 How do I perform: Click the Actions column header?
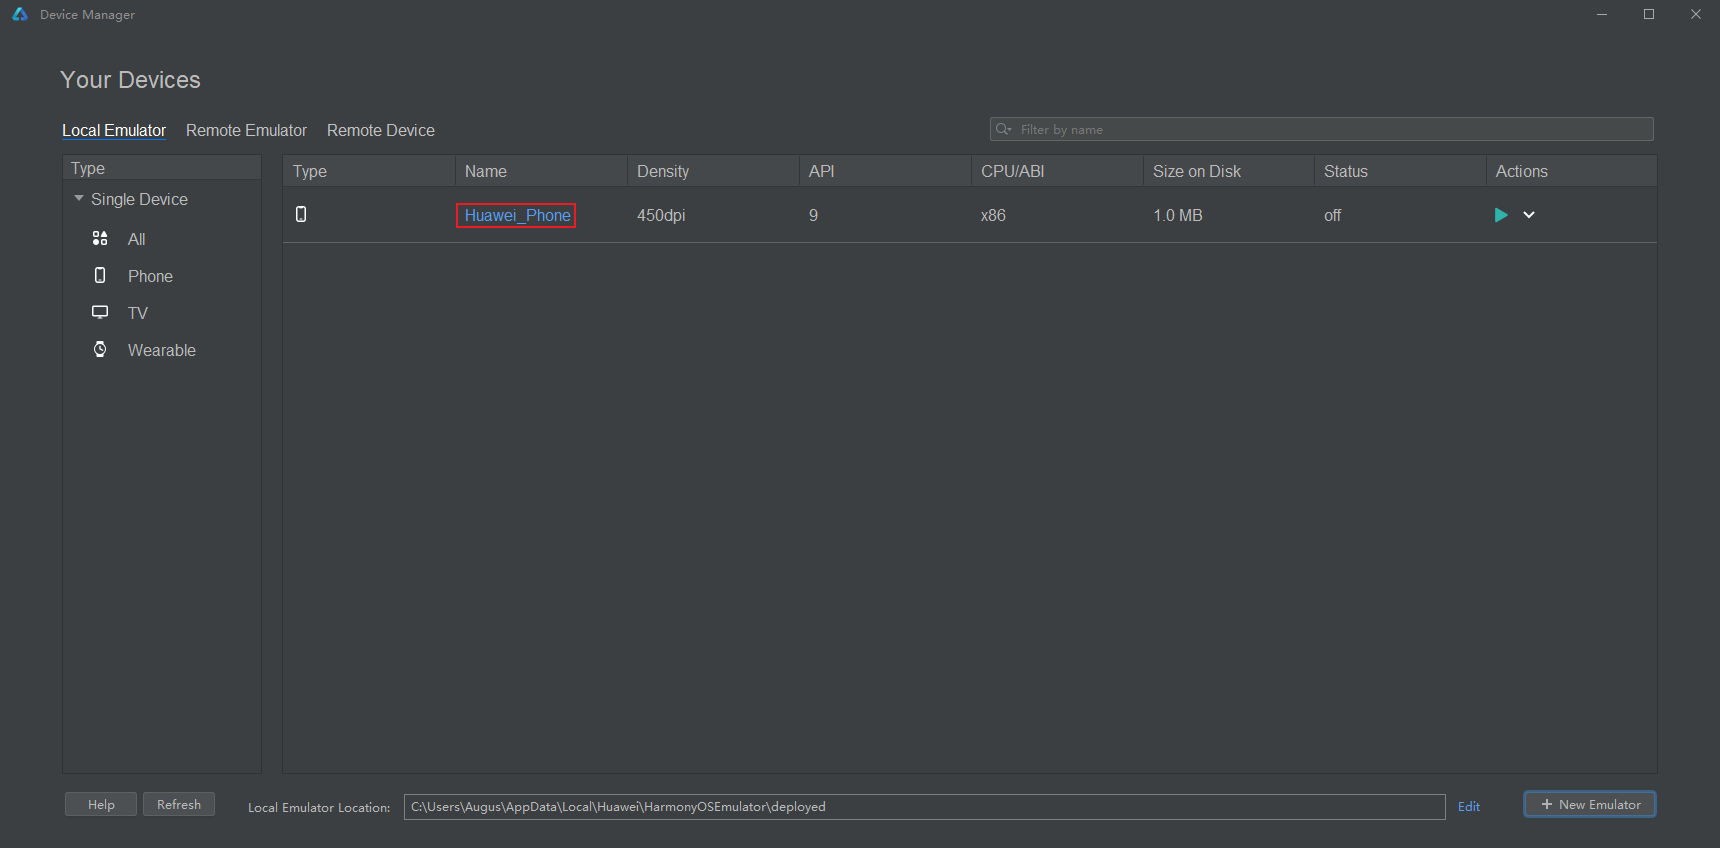tap(1571, 171)
